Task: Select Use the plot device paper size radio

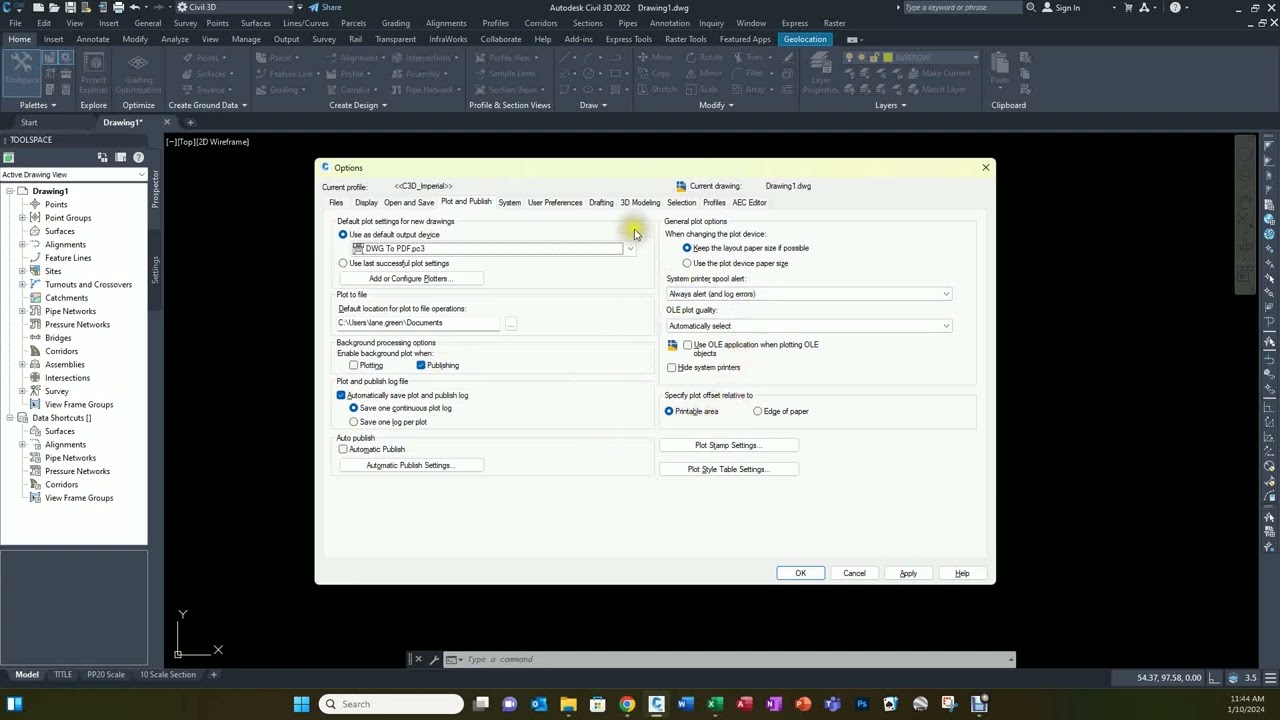Action: (x=687, y=264)
